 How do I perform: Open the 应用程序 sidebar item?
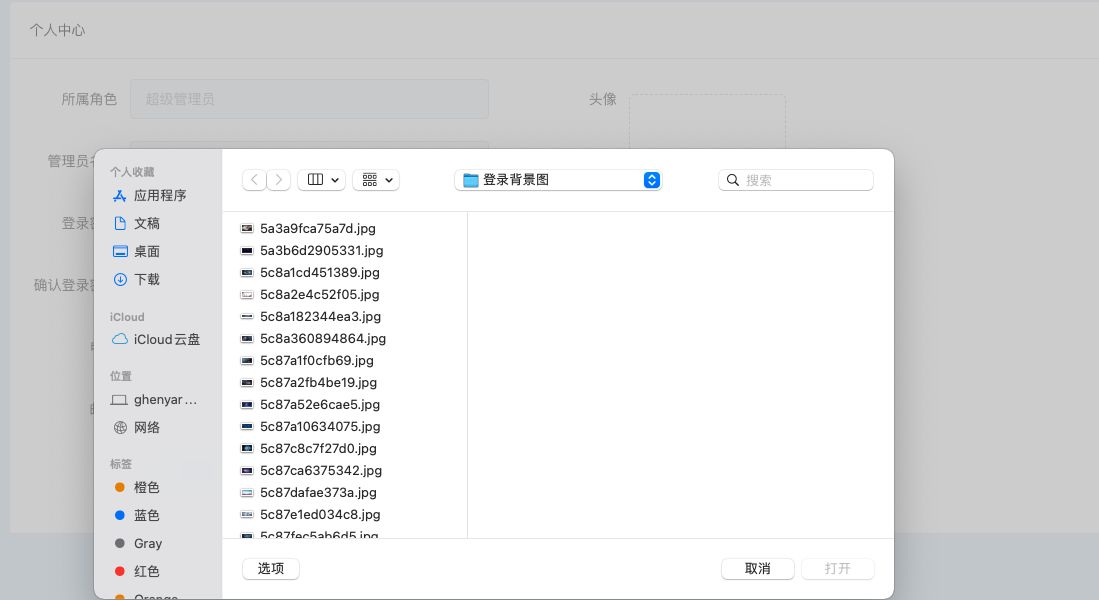pos(160,195)
